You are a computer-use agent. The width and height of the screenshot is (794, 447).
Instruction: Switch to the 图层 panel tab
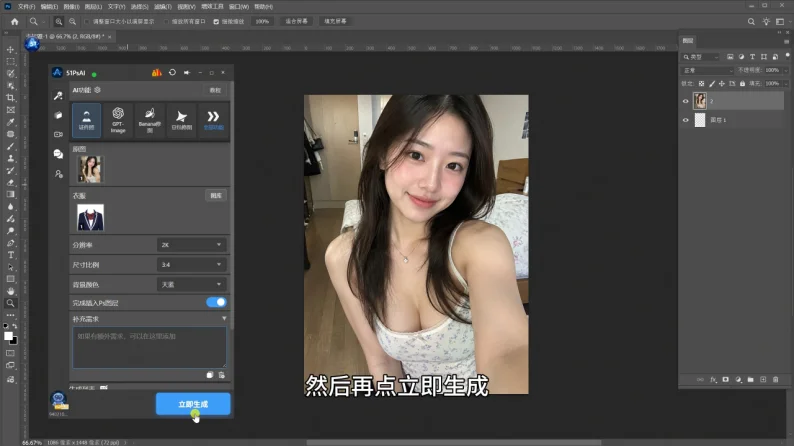pos(688,40)
